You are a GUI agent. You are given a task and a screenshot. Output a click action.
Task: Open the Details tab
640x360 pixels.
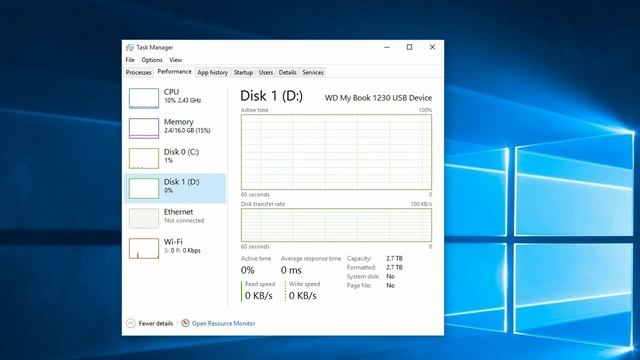pos(287,72)
